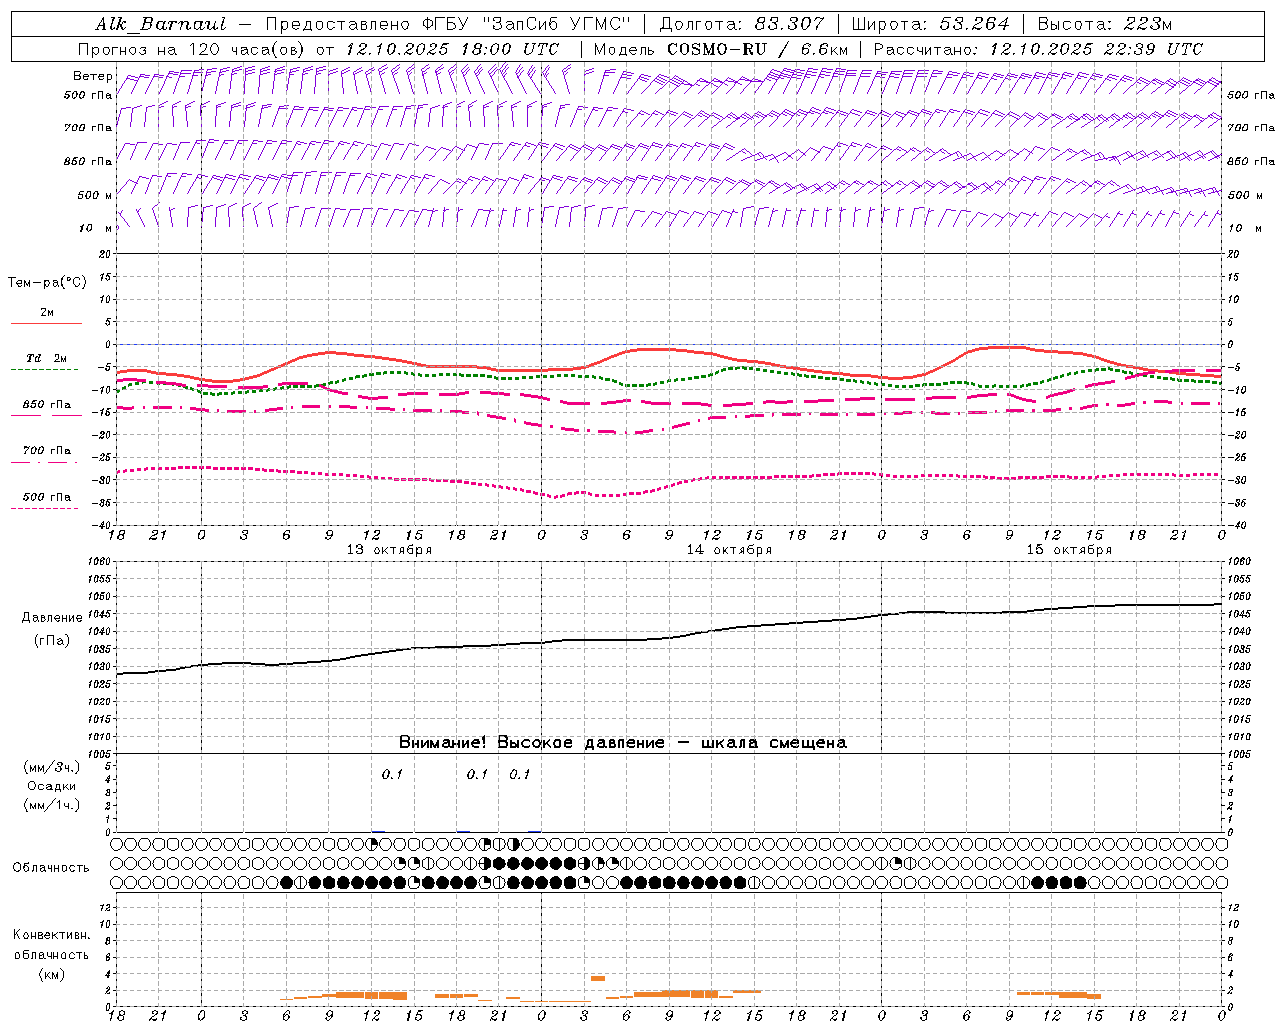Click the tallest isolated orange convective cloud bar
The width and height of the screenshot is (1280, 1024).
[x=598, y=978]
